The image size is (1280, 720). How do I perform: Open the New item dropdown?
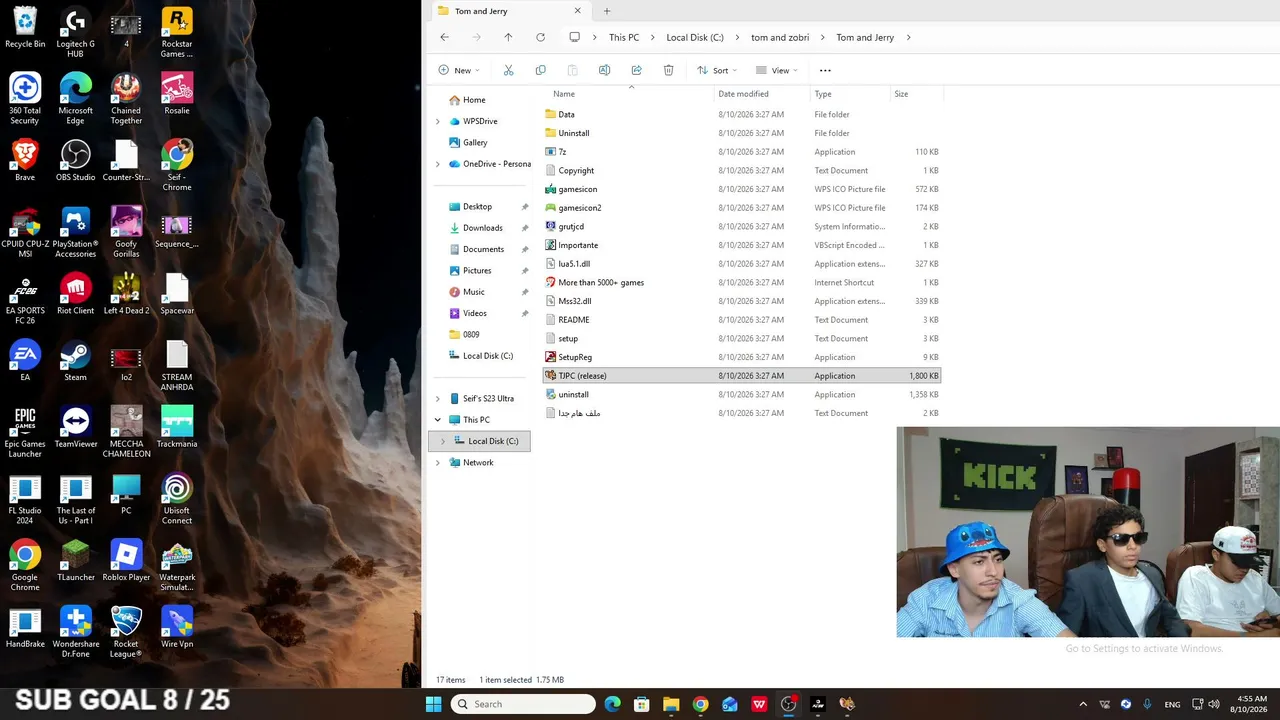point(459,70)
